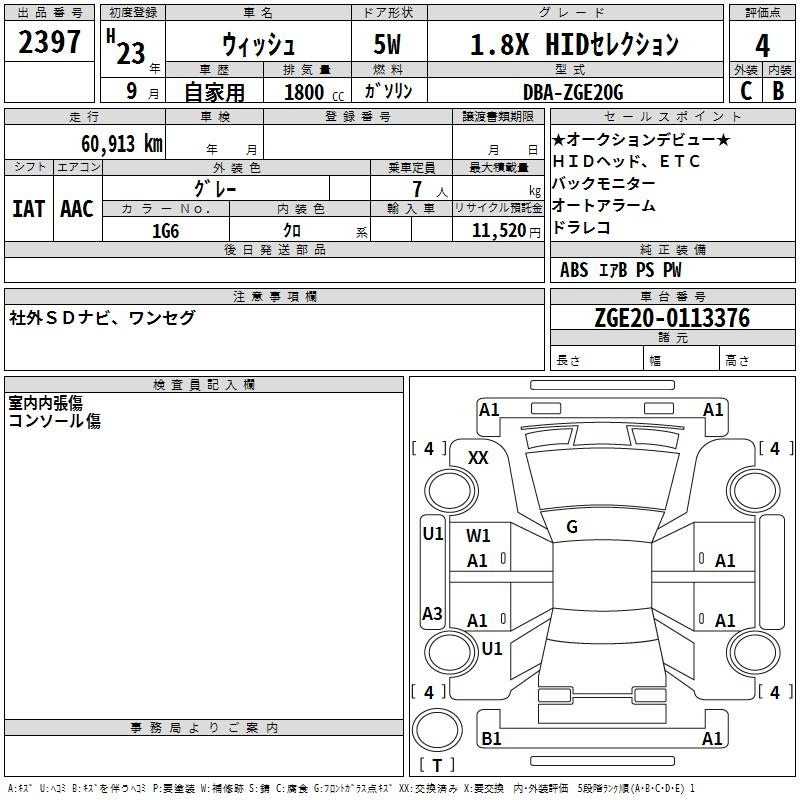The height and width of the screenshot is (800, 800).
Task: Click lot number 2397
Action: coord(50,42)
